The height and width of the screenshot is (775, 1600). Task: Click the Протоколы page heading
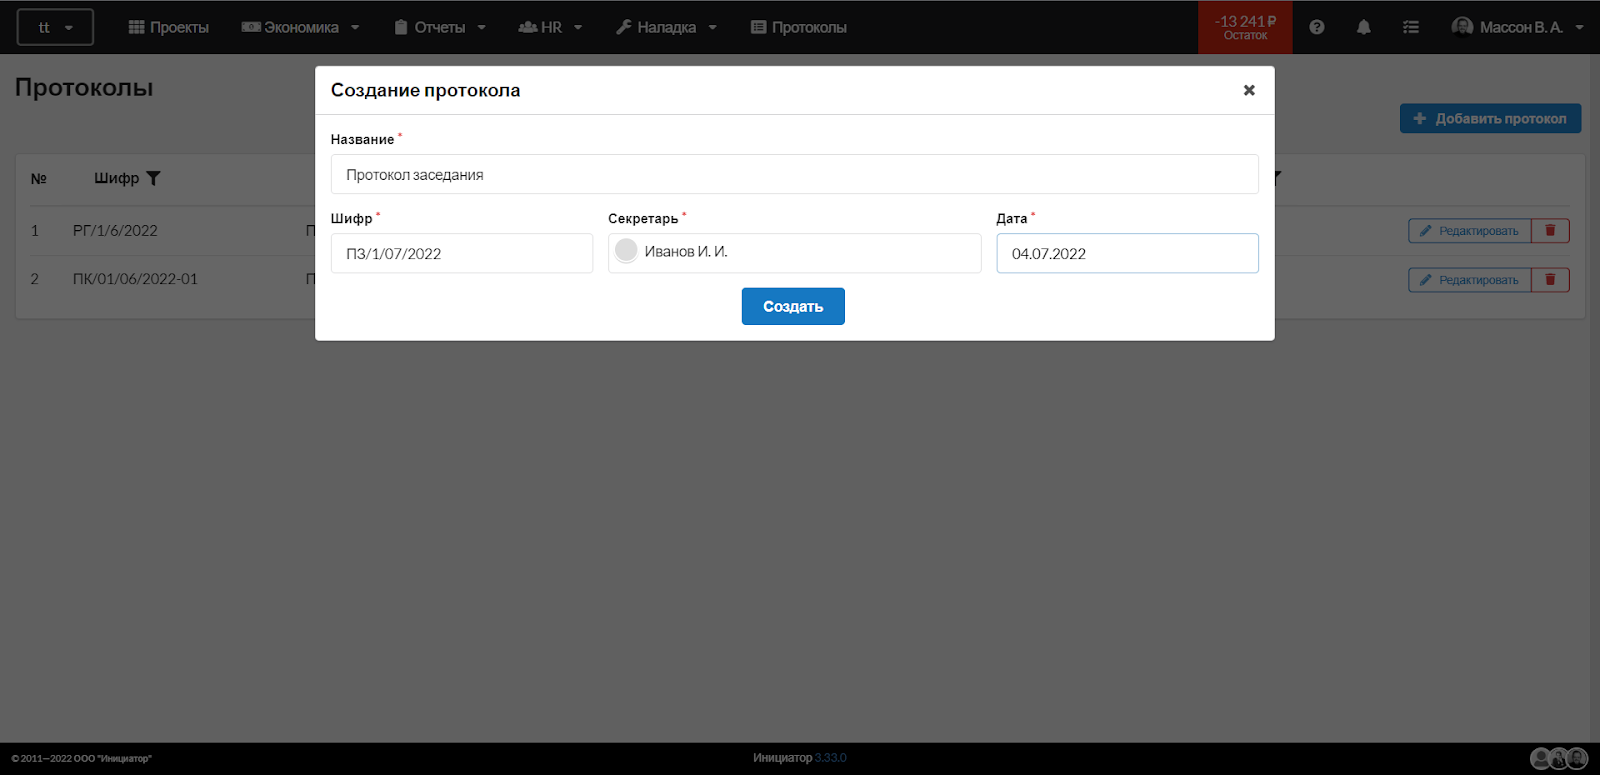click(84, 87)
